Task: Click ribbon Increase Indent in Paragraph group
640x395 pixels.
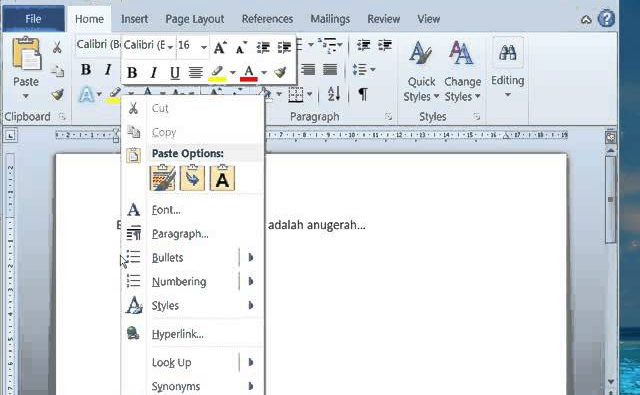Action: click(385, 45)
